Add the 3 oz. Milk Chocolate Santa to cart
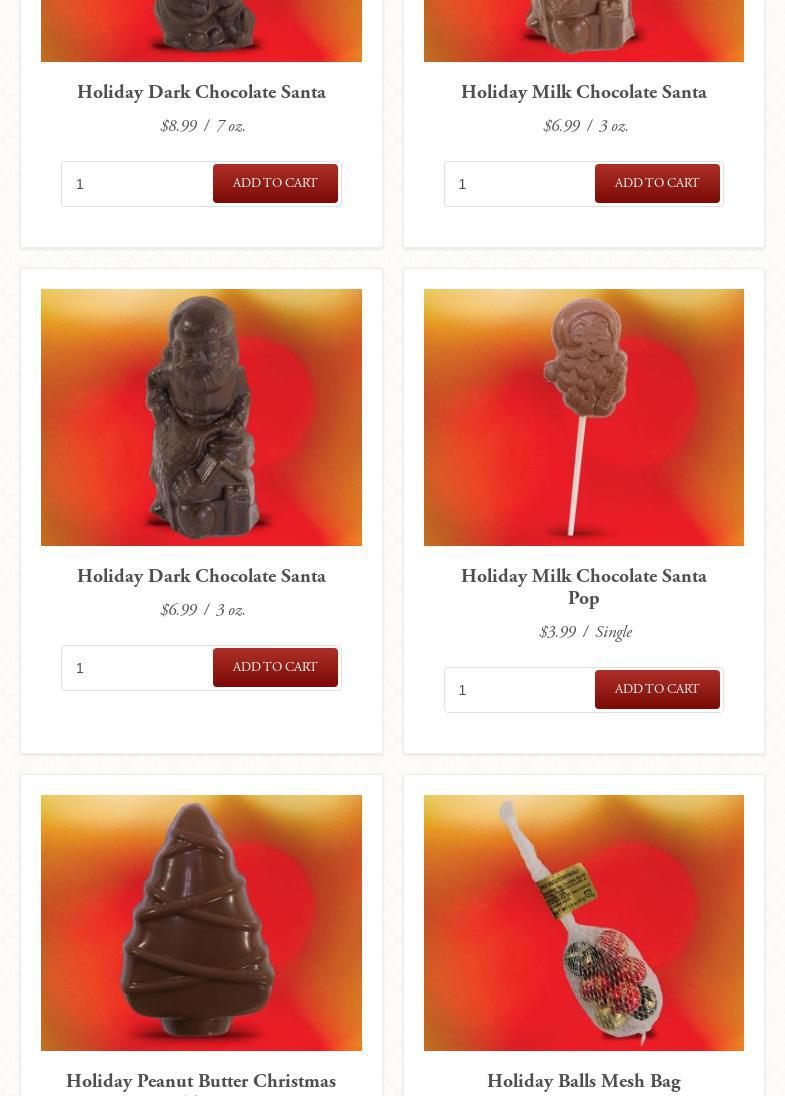This screenshot has height=1096, width=785. click(x=657, y=183)
